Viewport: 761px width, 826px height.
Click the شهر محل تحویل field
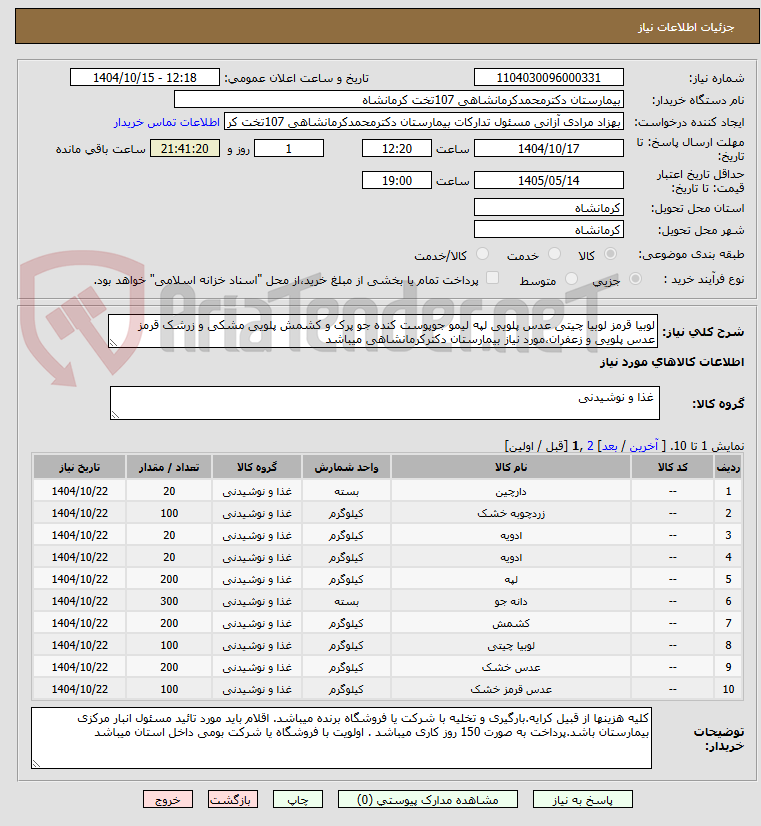549,230
